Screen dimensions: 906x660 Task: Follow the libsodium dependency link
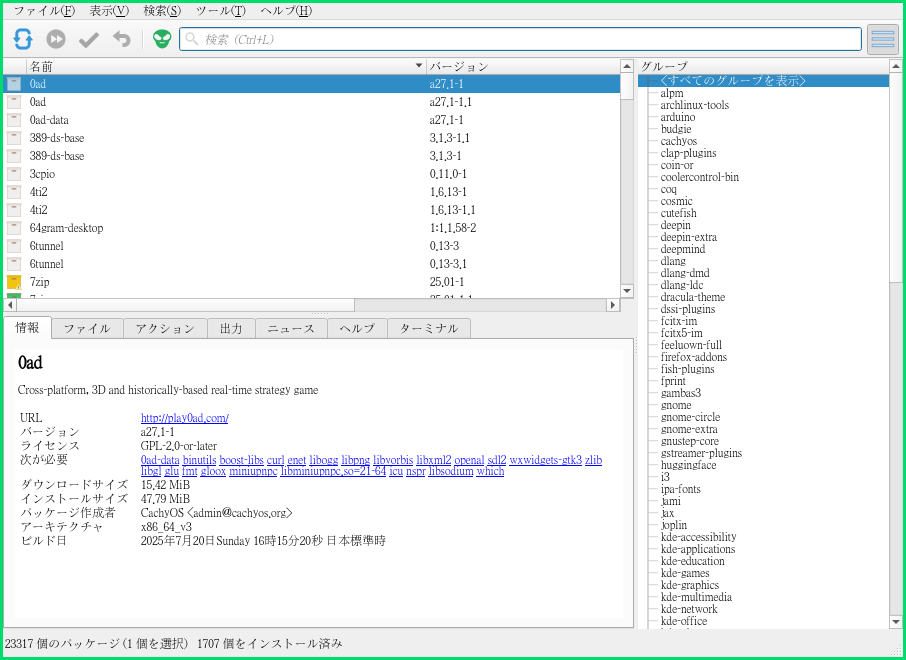(x=451, y=471)
